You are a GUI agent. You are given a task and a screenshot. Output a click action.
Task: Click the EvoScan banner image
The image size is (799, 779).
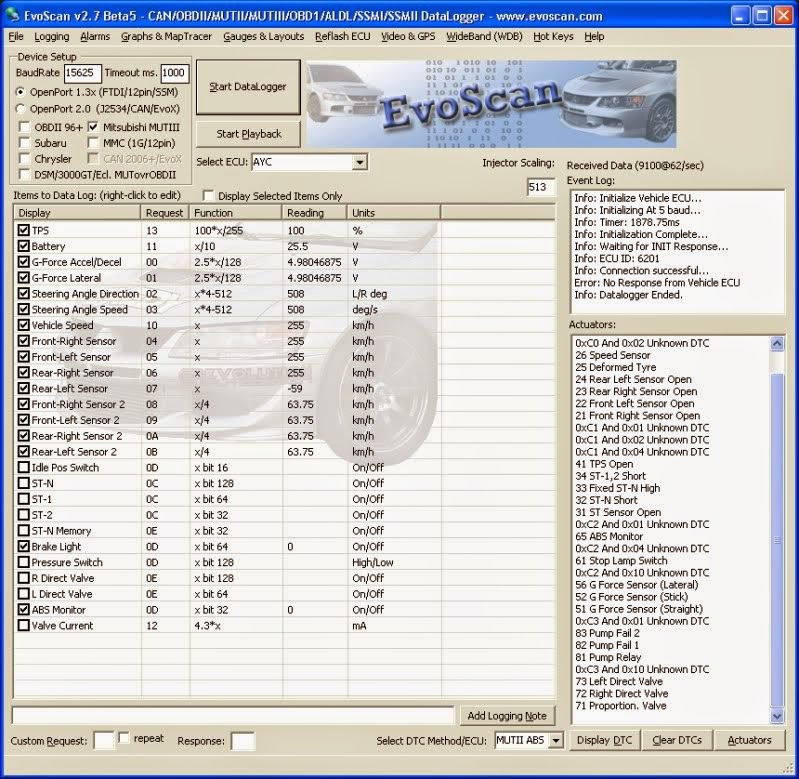[x=491, y=104]
